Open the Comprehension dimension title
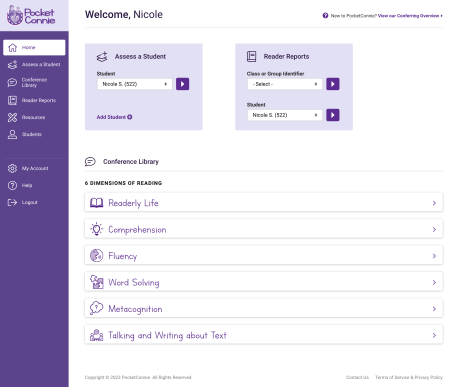Viewport: 459px width, 387px height. 137,230
